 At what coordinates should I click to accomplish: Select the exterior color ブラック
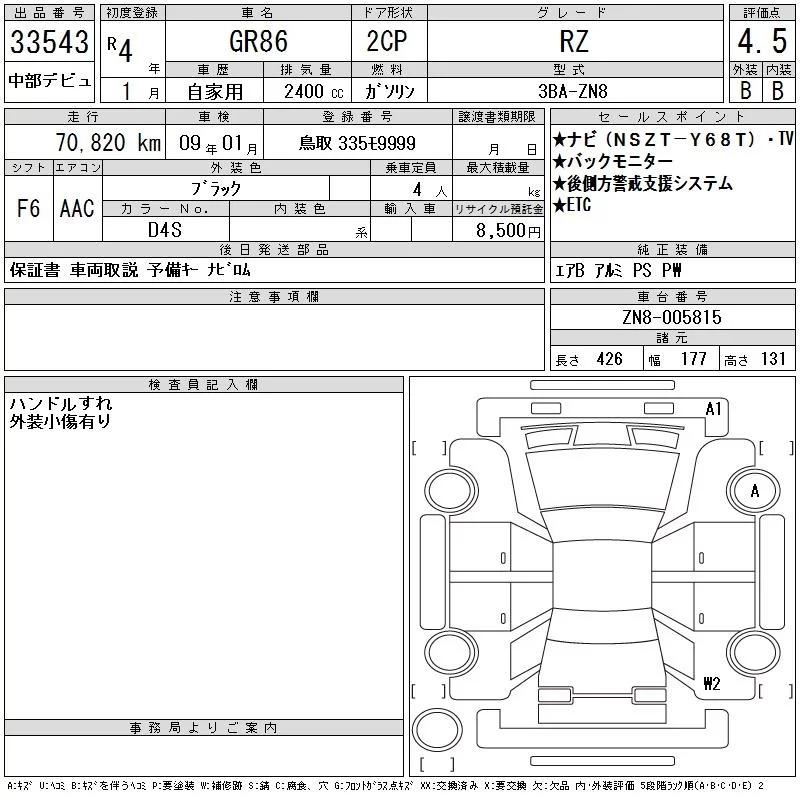point(216,189)
